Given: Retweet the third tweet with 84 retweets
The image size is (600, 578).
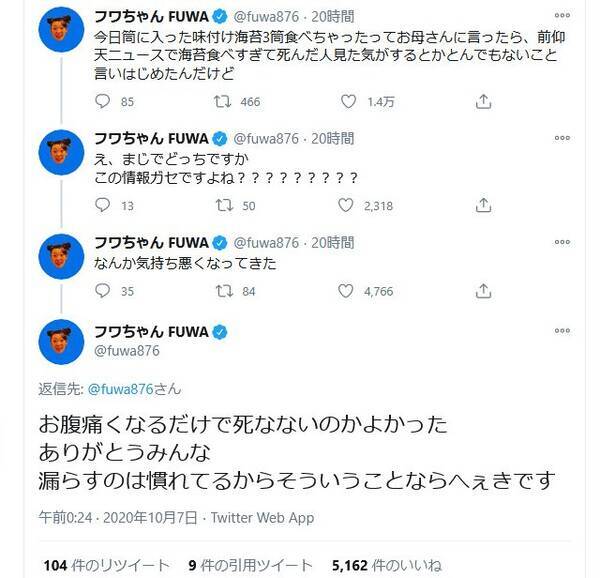Looking at the screenshot, I should pyautogui.click(x=223, y=291).
